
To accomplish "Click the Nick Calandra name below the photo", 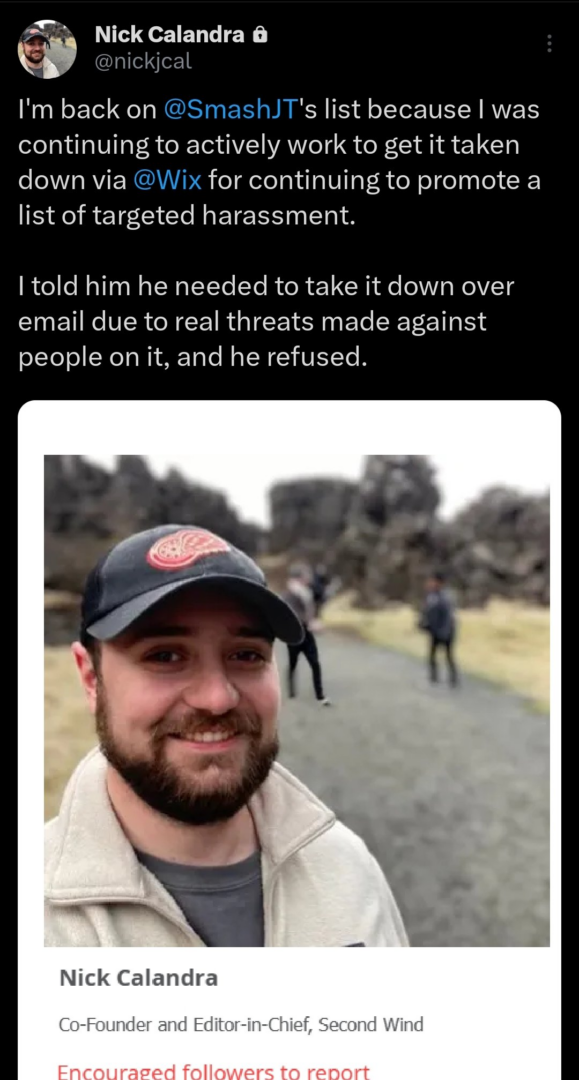I will 138,977.
